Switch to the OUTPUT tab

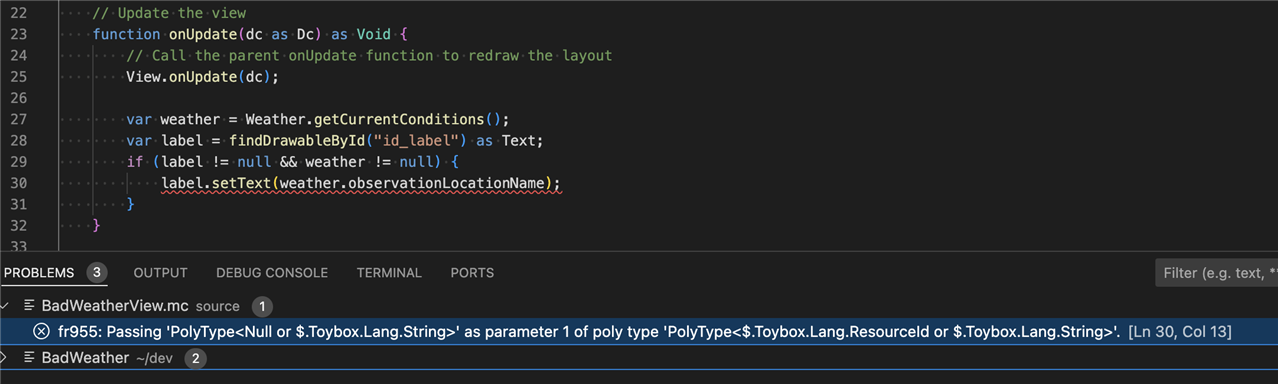(x=160, y=273)
